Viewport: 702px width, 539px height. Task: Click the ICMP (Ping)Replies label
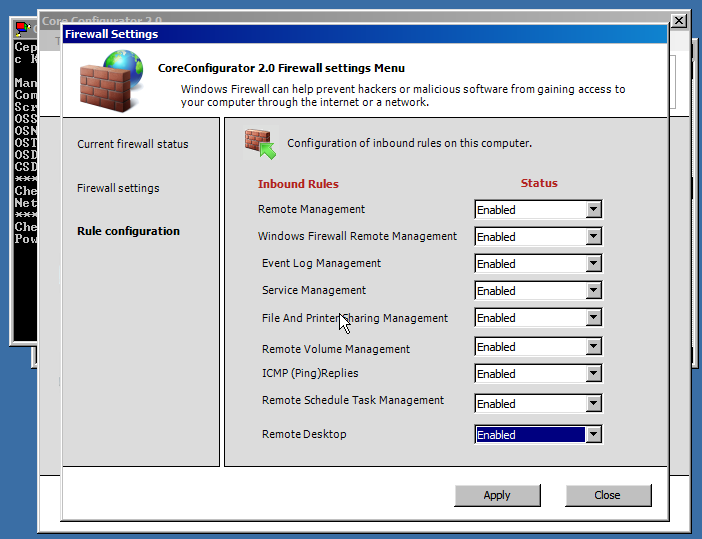point(310,373)
